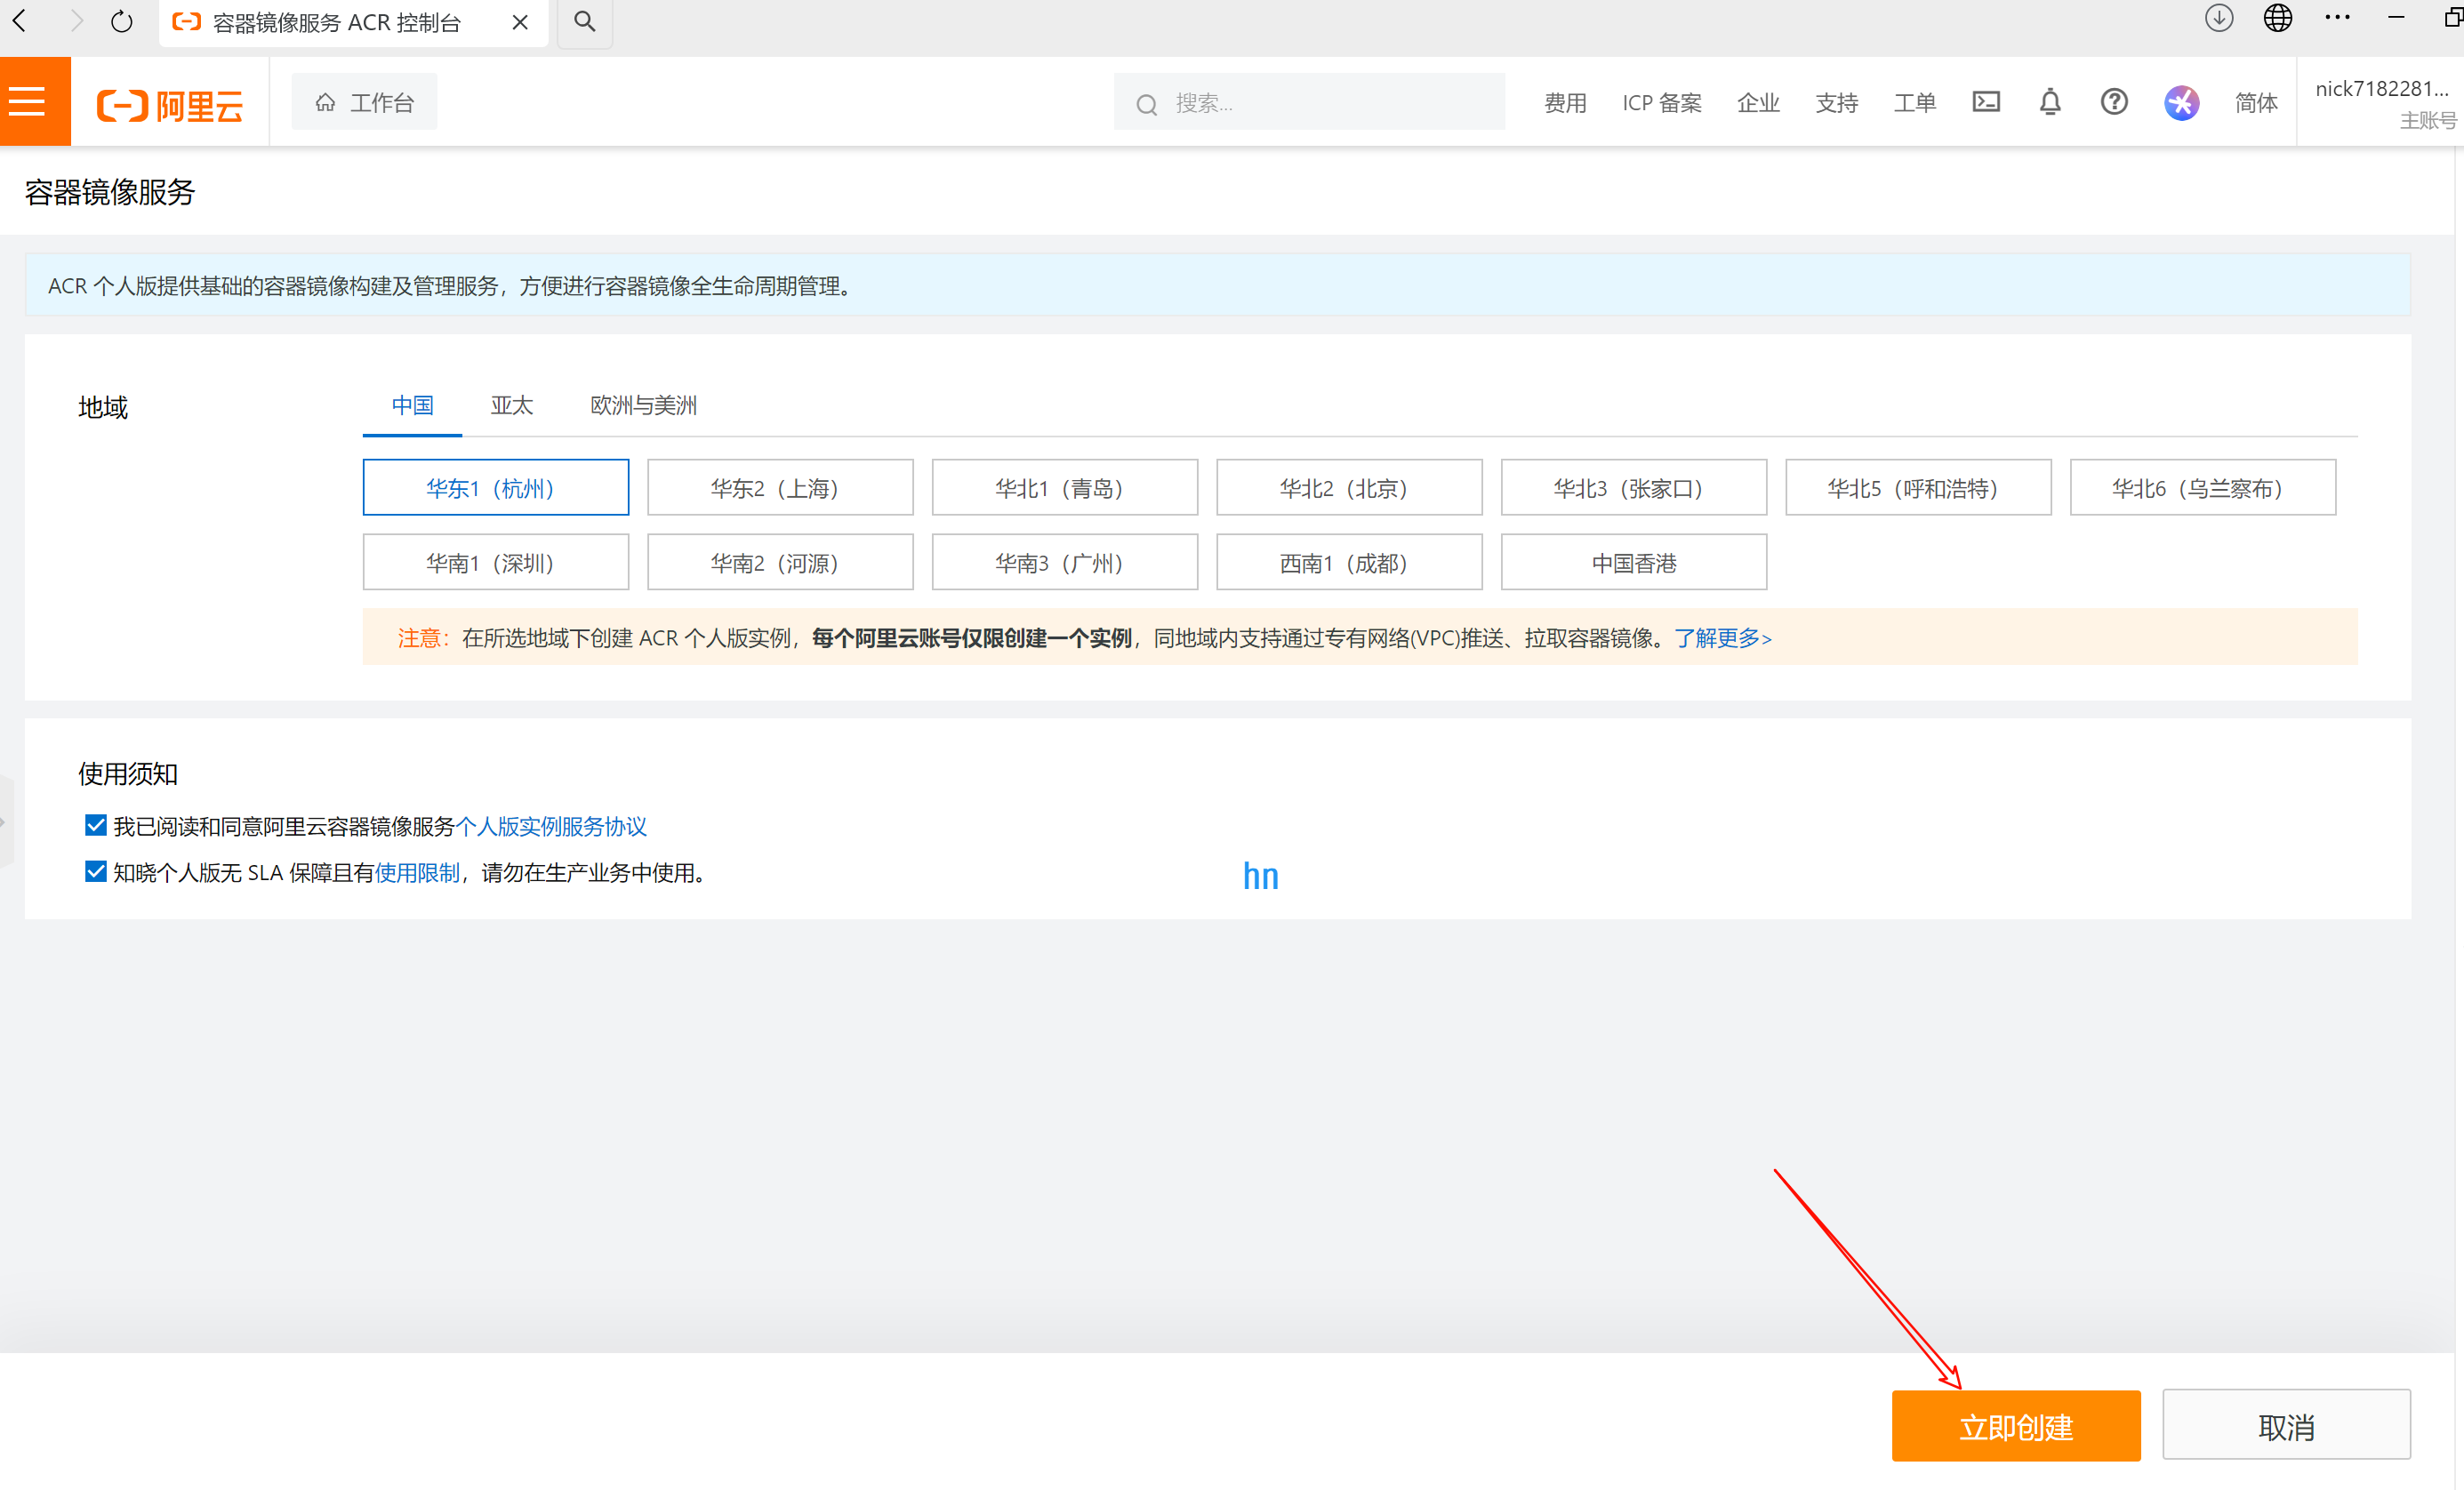Open the browser three-dots menu
This screenshot has width=2464, height=1490.
point(2337,19)
